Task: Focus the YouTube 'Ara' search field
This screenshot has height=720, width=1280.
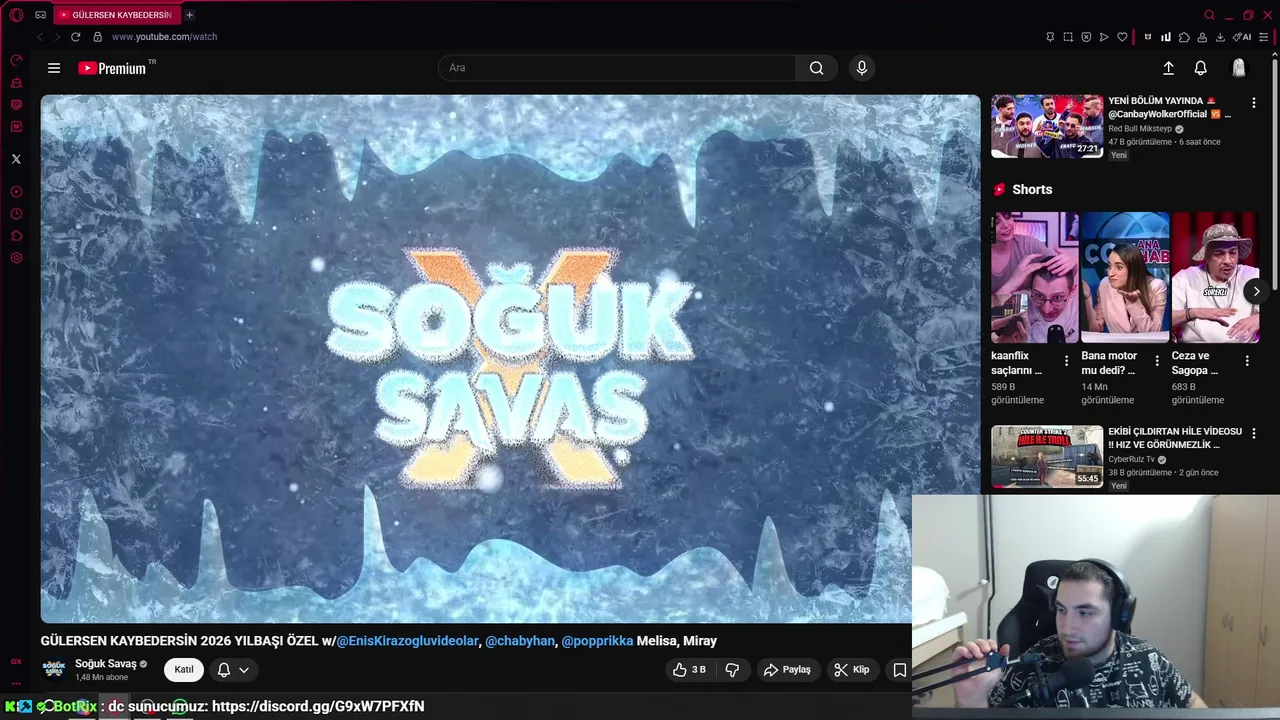Action: pos(617,68)
